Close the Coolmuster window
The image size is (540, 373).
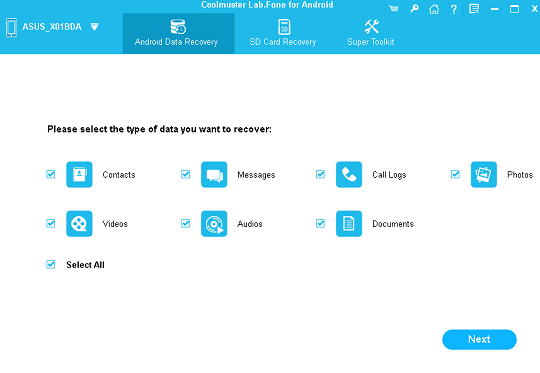pos(534,9)
